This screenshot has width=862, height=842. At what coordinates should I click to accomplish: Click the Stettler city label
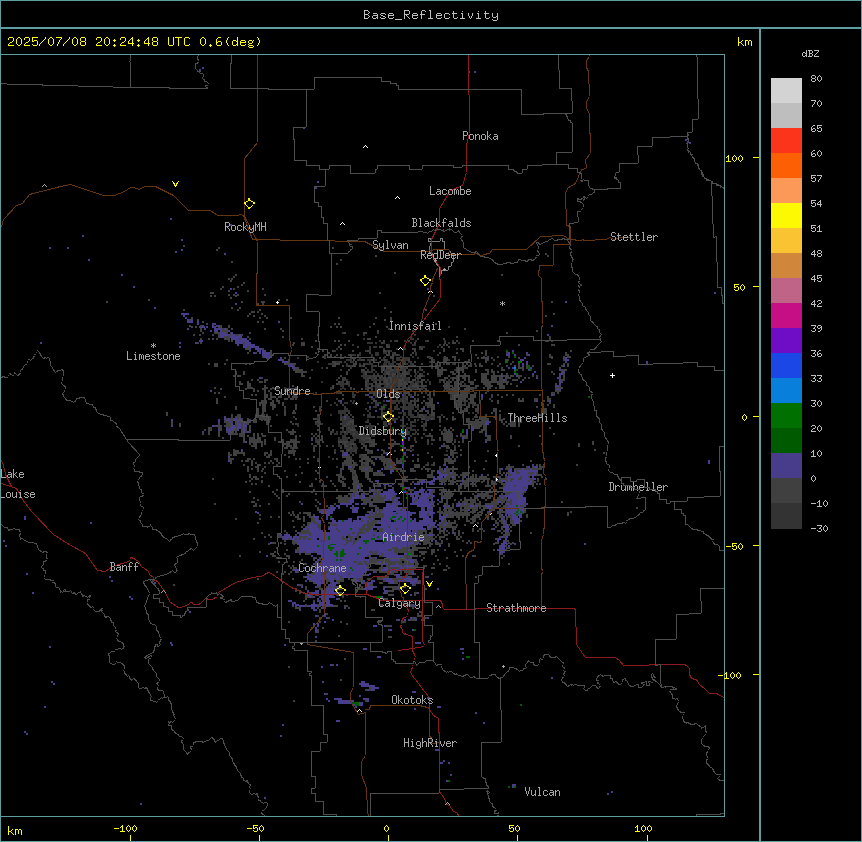[634, 237]
